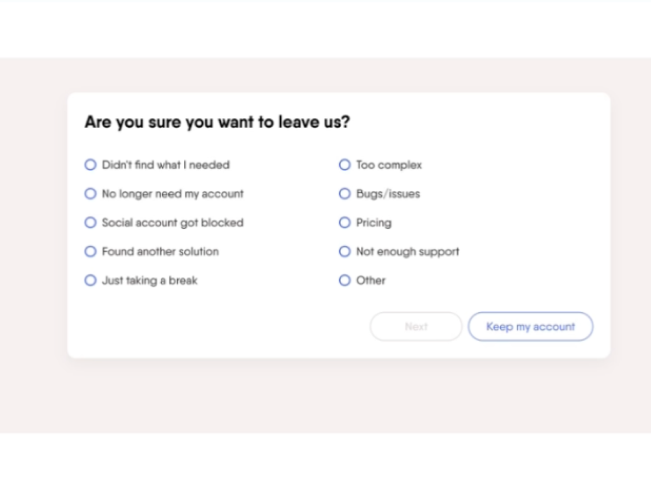The height and width of the screenshot is (483, 651).
Task: Click the "Not enough support" label text
Action: tap(407, 252)
